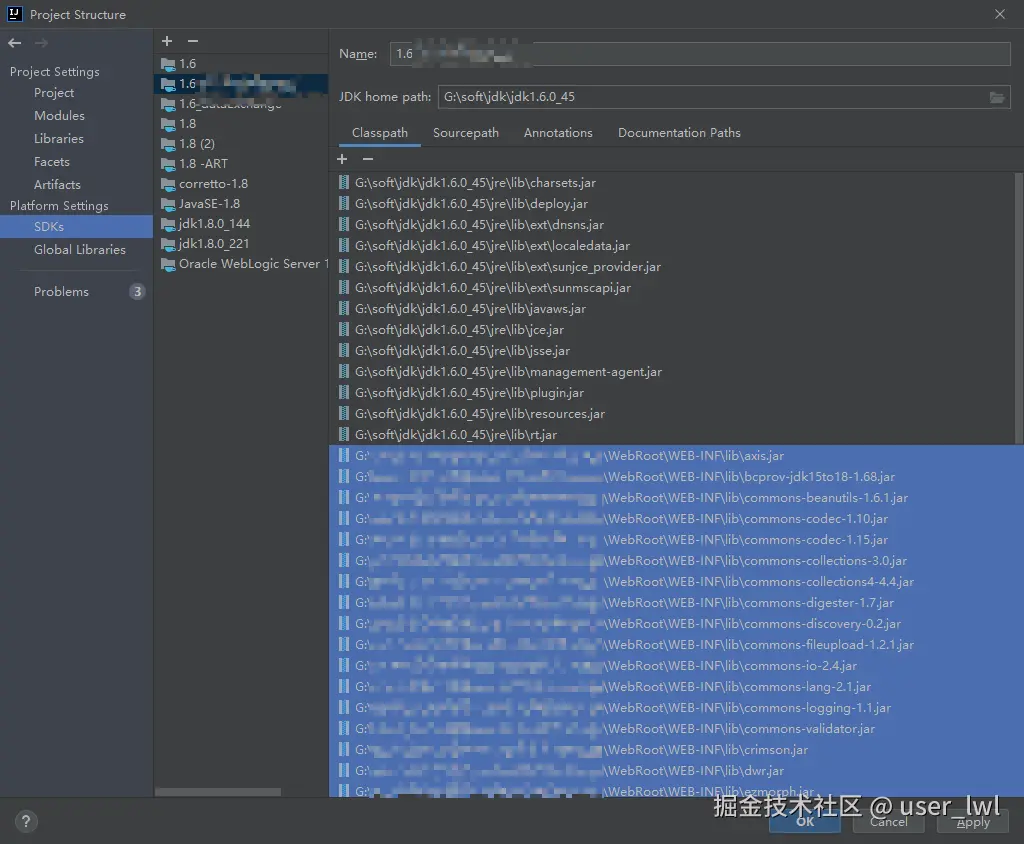Viewport: 1024px width, 844px height.
Task: Select SDKs under Platform Settings
Action: click(x=76, y=227)
